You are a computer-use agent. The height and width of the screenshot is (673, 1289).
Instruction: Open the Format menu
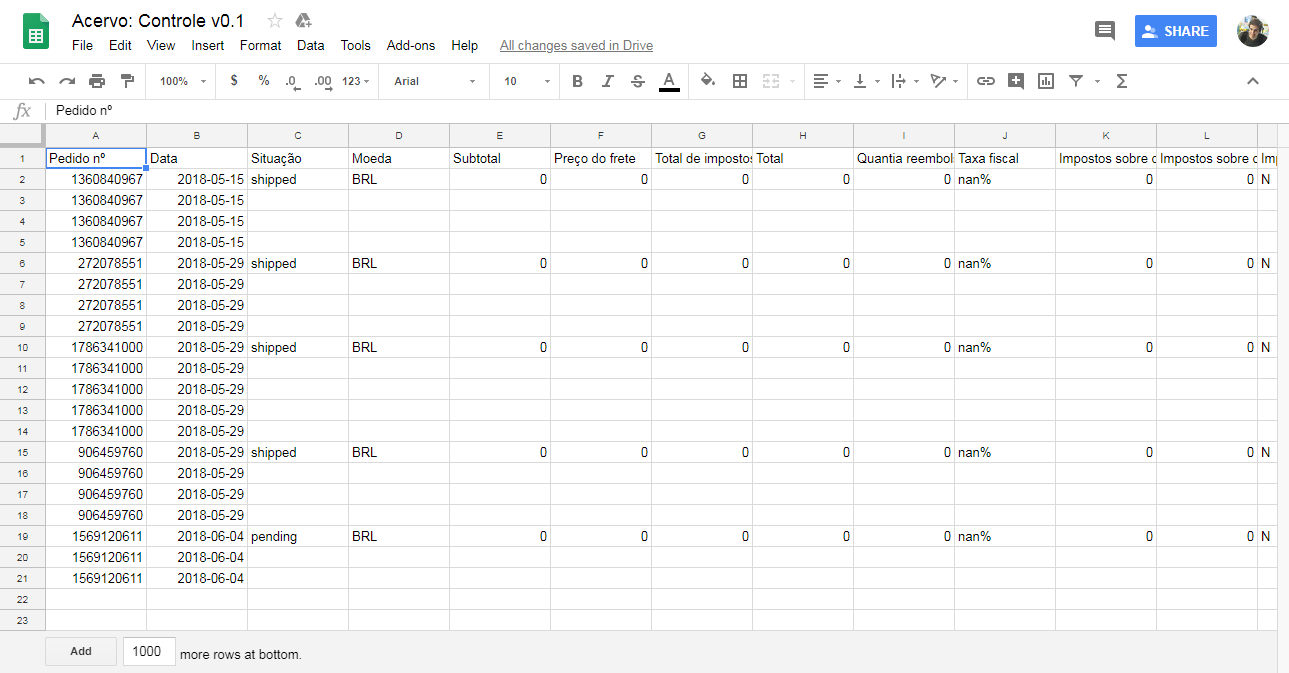pyautogui.click(x=260, y=45)
